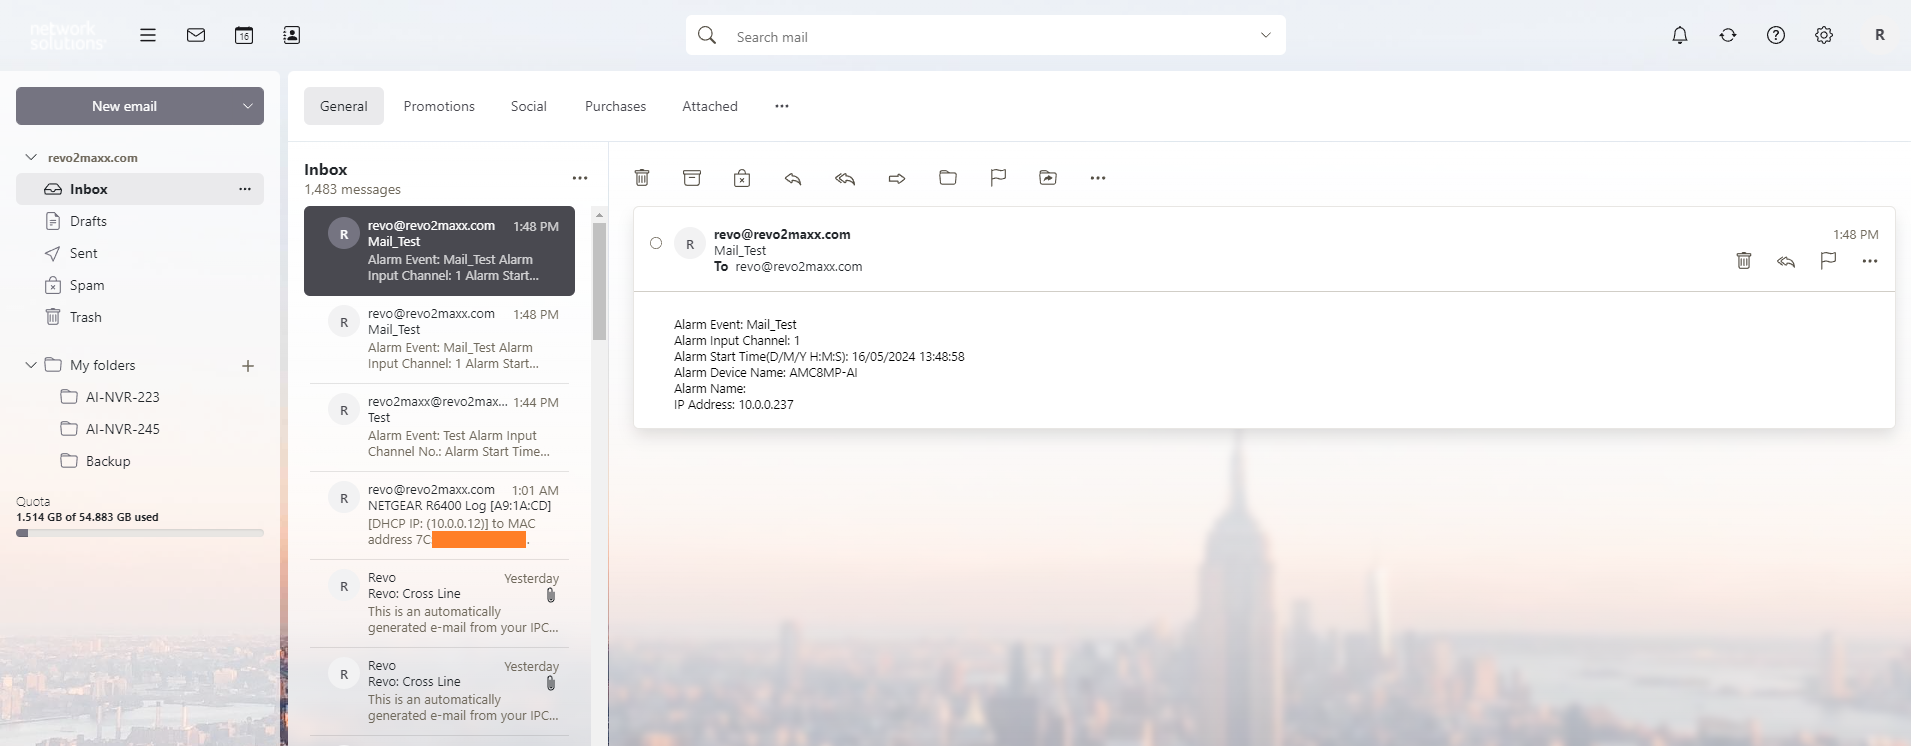1911x746 pixels.
Task: Compose a New email
Action: tap(124, 106)
